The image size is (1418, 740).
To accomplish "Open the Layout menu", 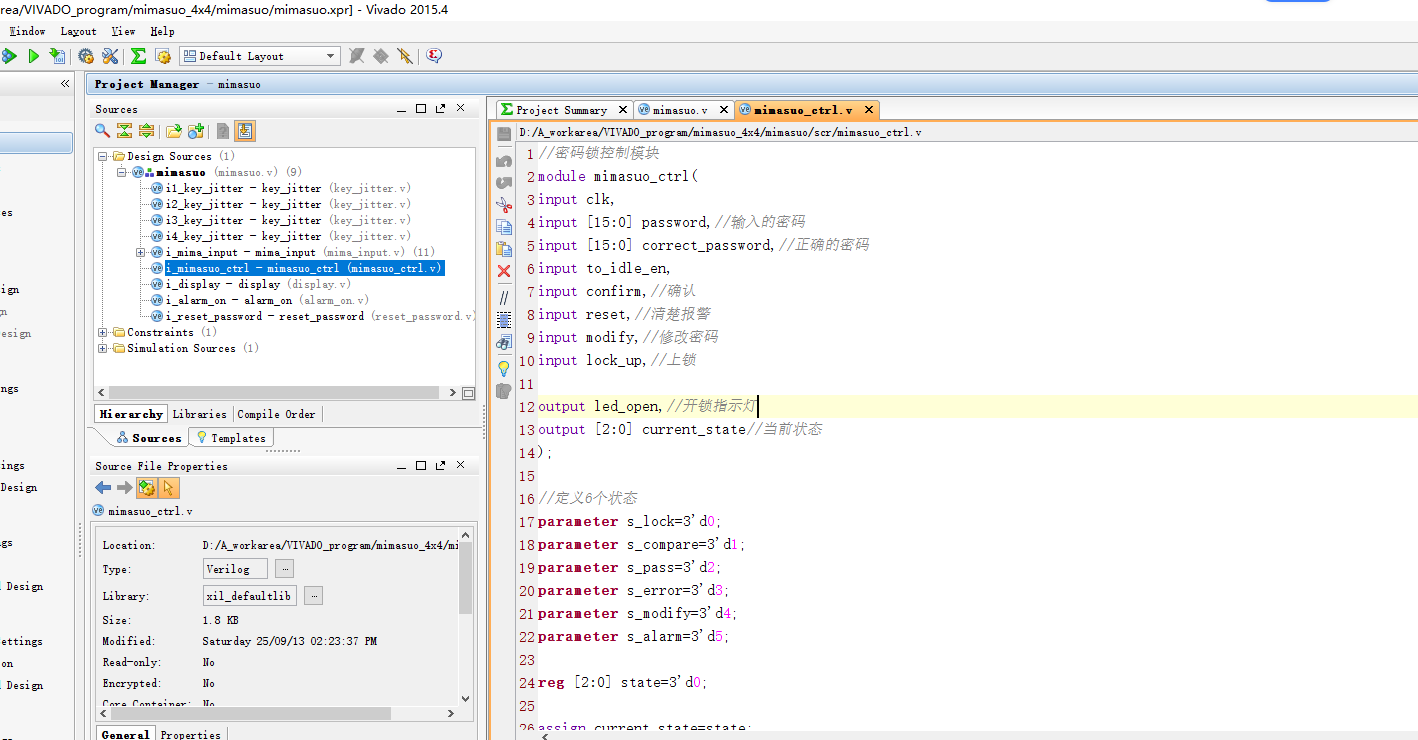I will click(78, 31).
